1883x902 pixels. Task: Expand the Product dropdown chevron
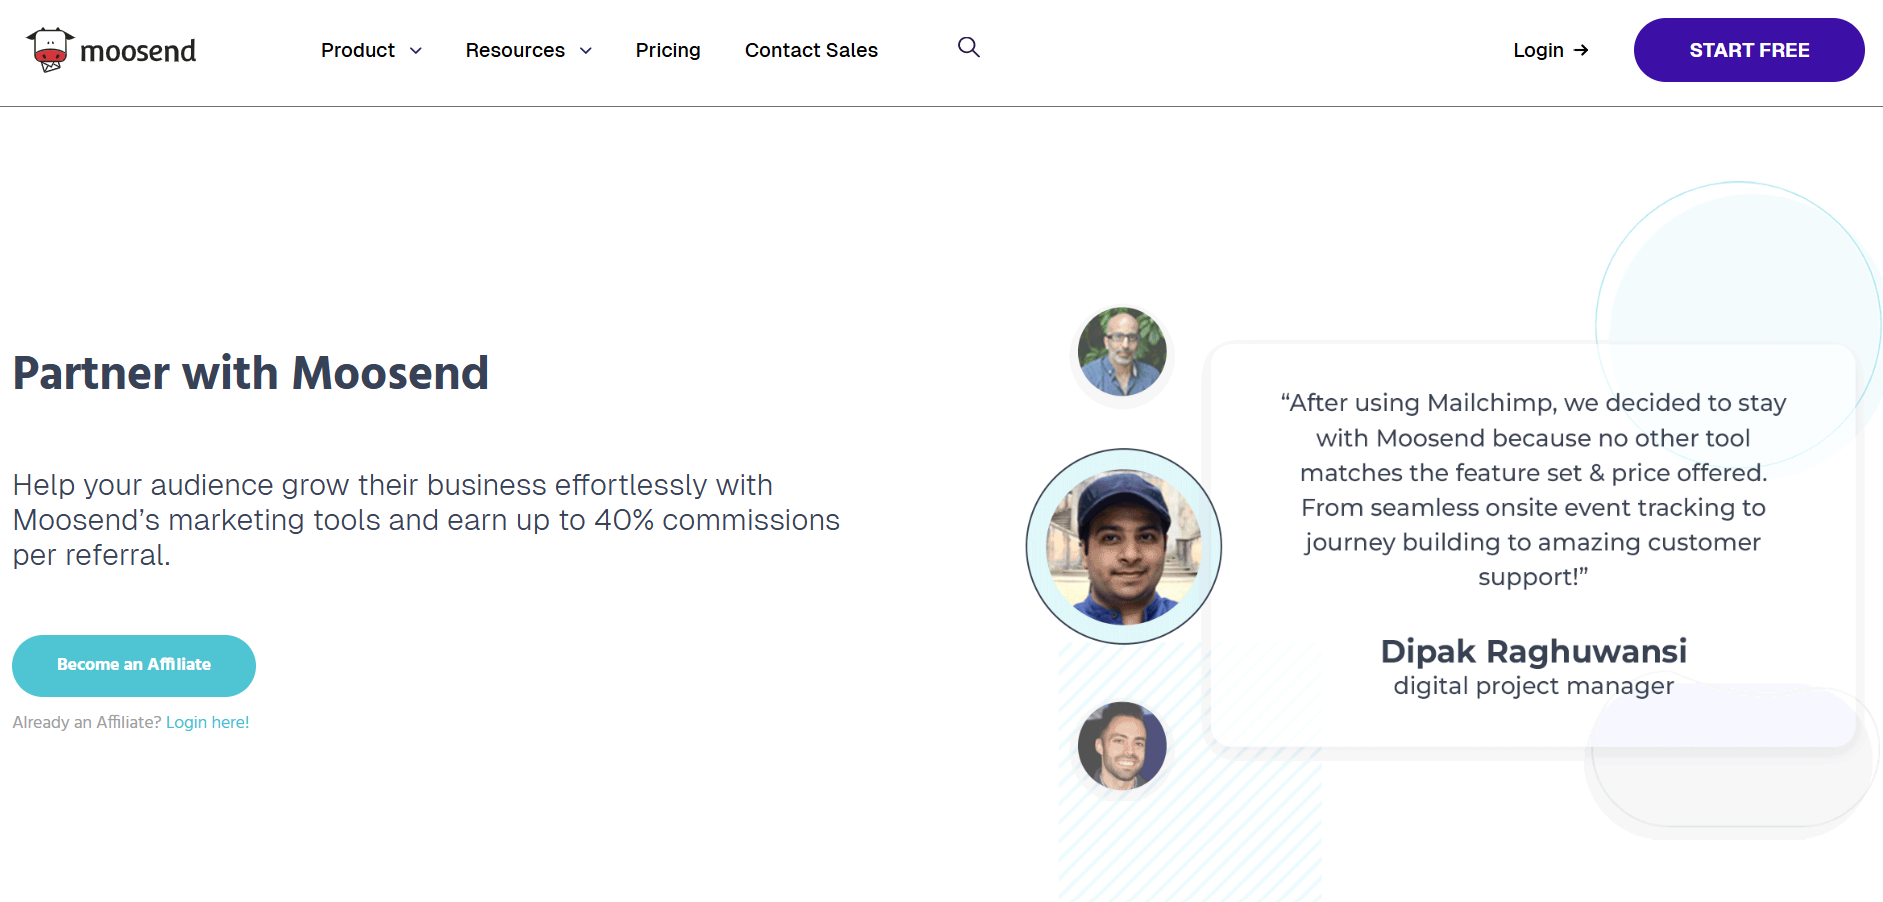[x=416, y=51]
